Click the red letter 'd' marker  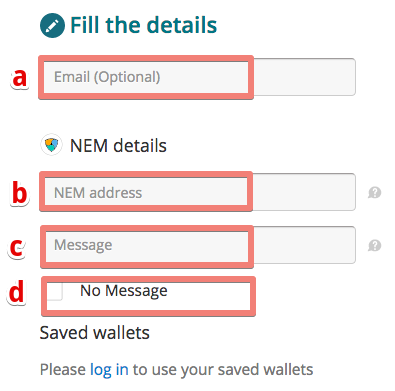tap(17, 292)
